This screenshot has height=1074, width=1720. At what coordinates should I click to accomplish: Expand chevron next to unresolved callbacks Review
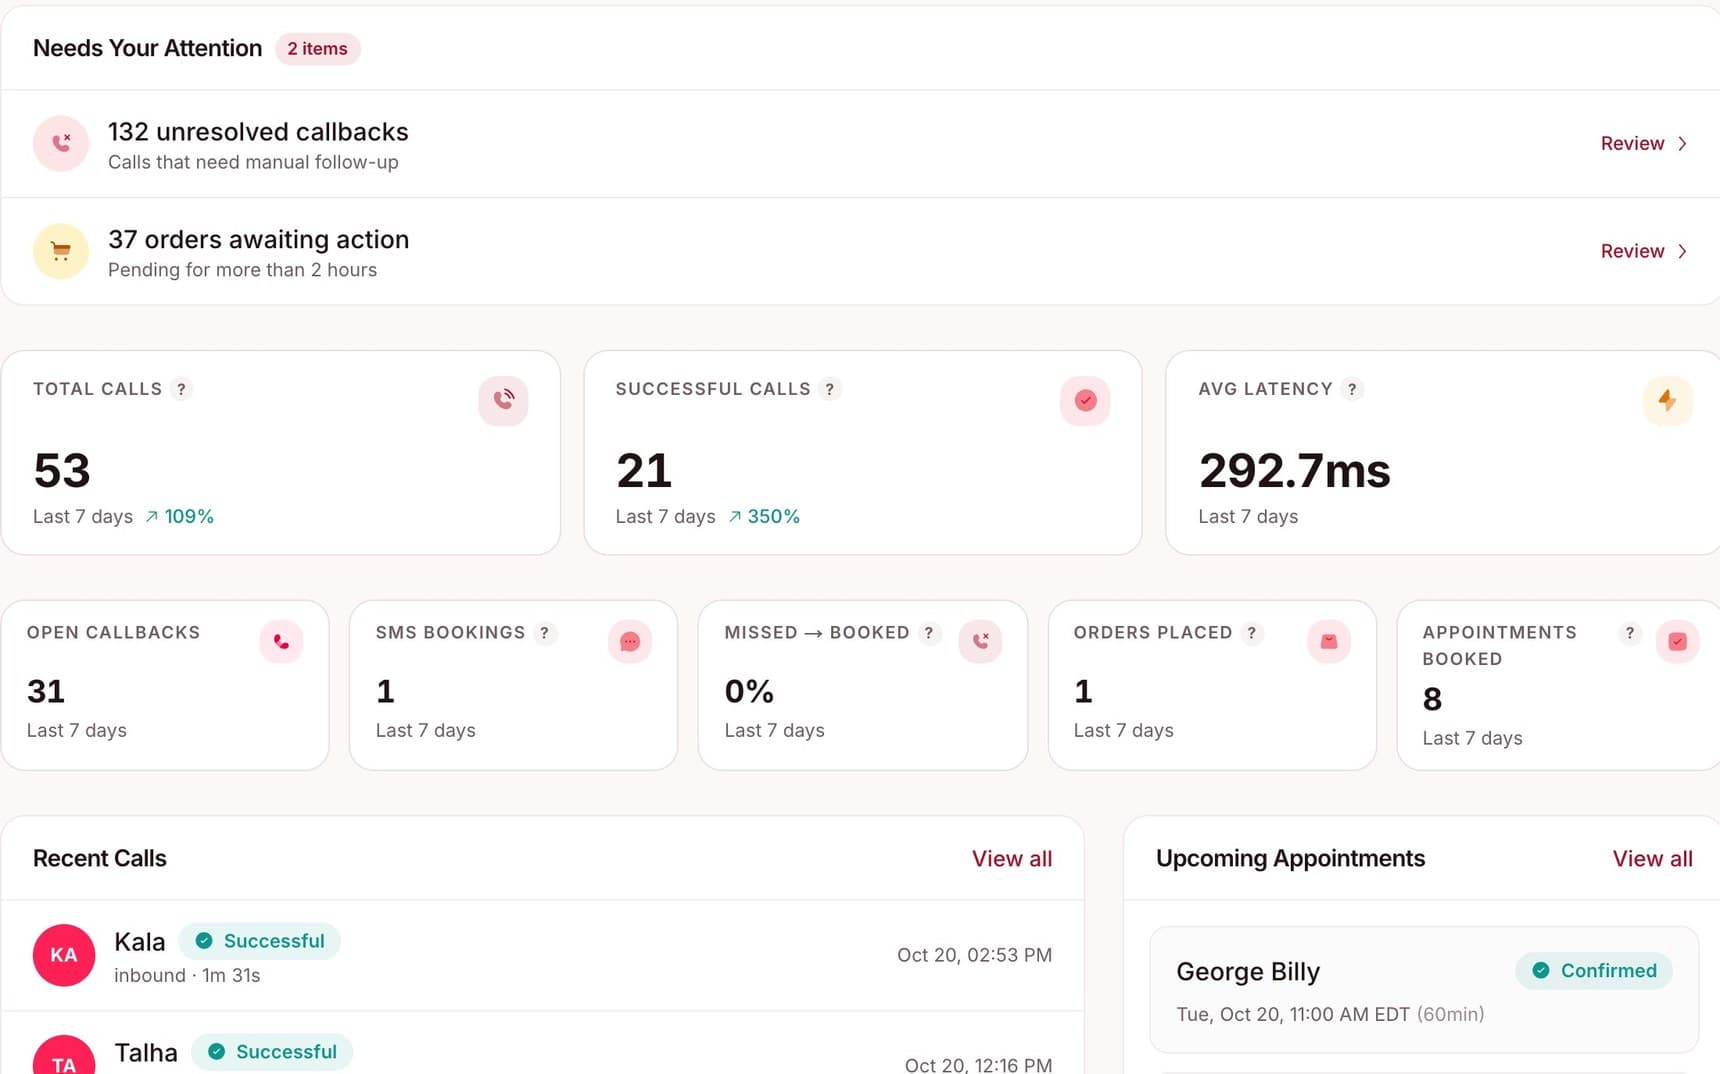coord(1682,144)
